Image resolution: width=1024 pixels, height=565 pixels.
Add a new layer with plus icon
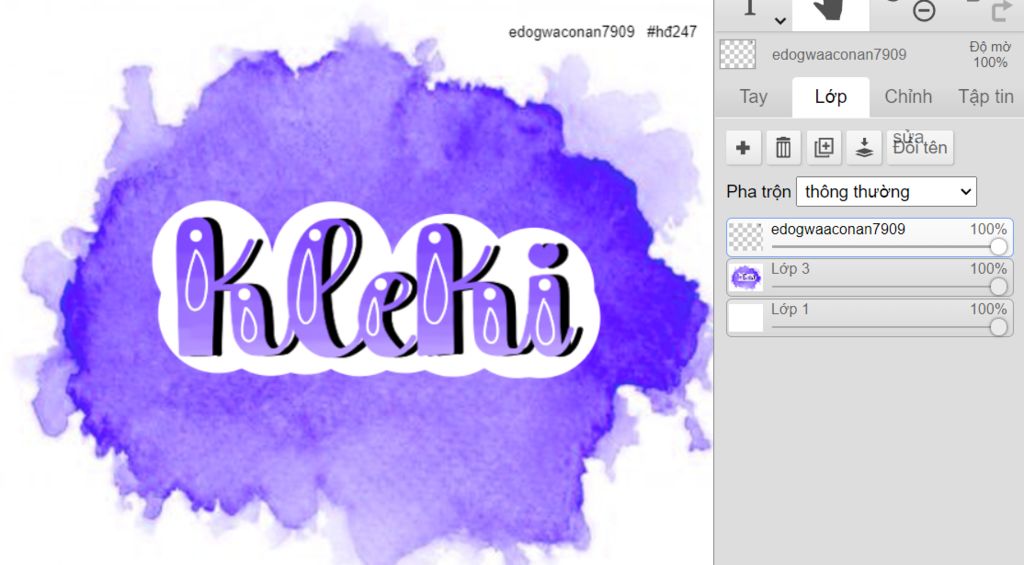743,148
